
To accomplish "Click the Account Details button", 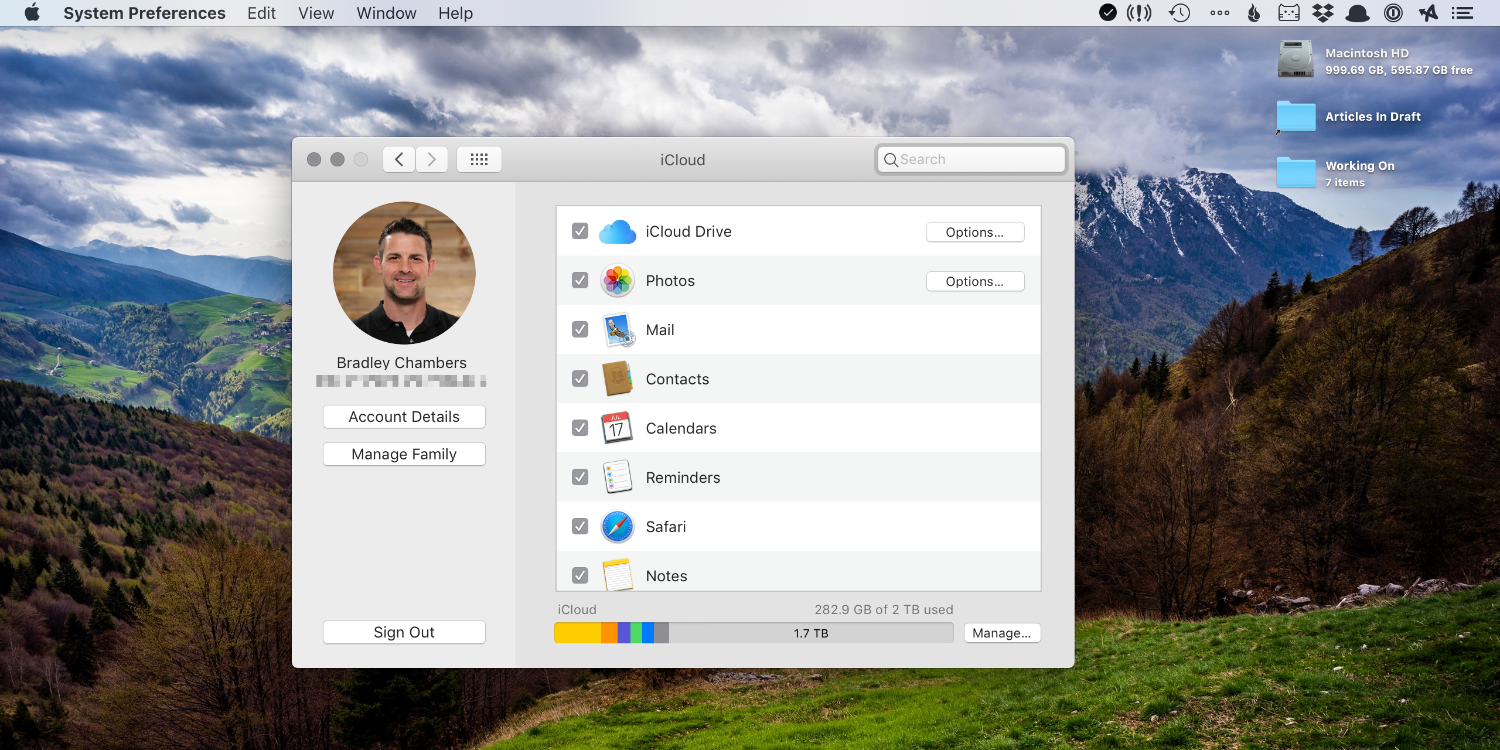I will click(404, 417).
